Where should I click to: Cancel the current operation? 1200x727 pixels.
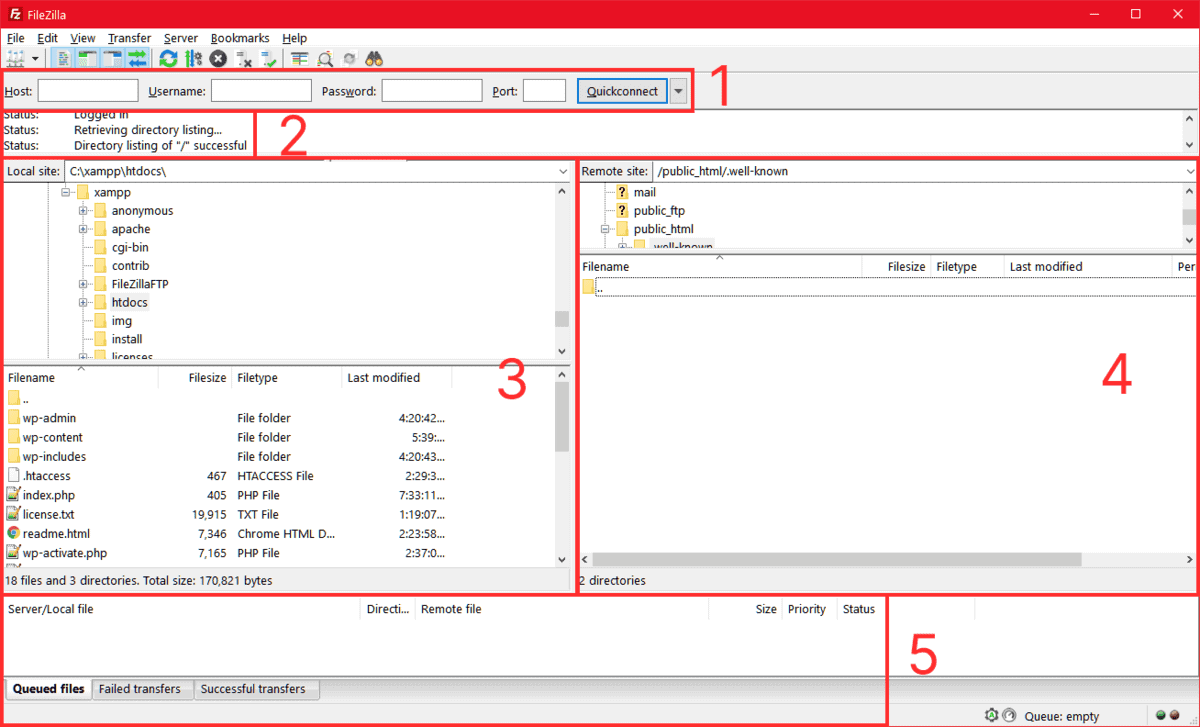point(218,57)
